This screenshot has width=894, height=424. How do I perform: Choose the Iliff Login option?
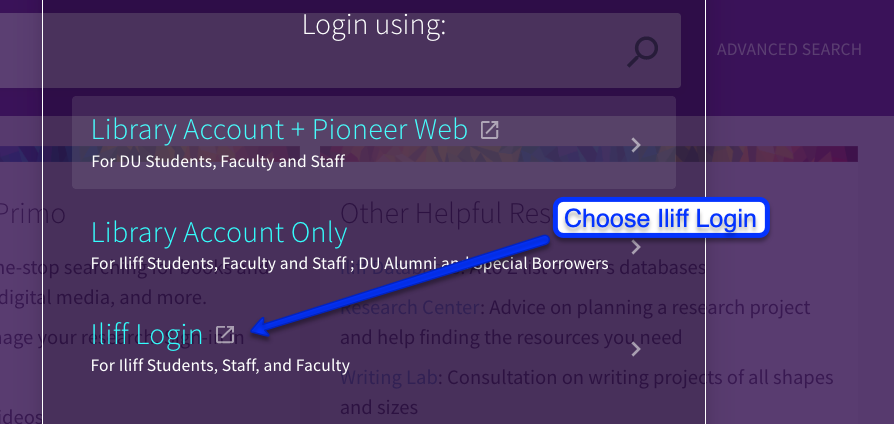pos(147,335)
